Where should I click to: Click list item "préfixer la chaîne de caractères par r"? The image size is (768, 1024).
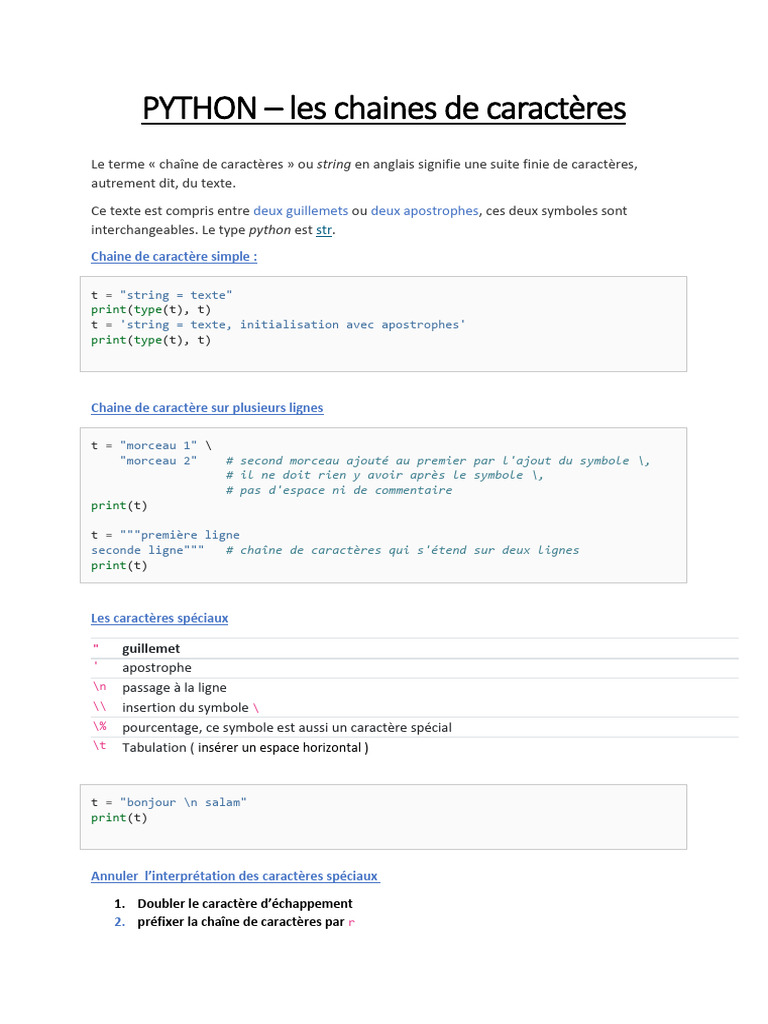point(246,921)
